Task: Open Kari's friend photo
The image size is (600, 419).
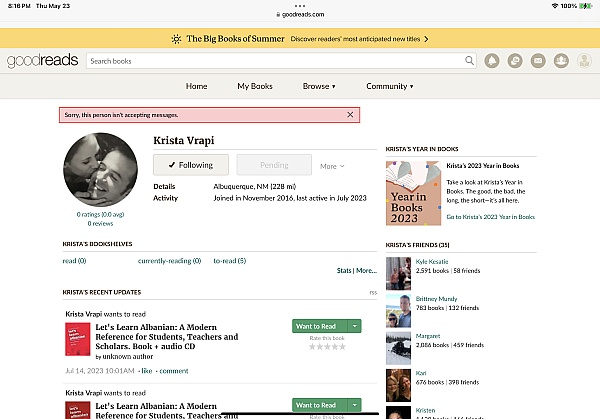Action: click(x=398, y=385)
